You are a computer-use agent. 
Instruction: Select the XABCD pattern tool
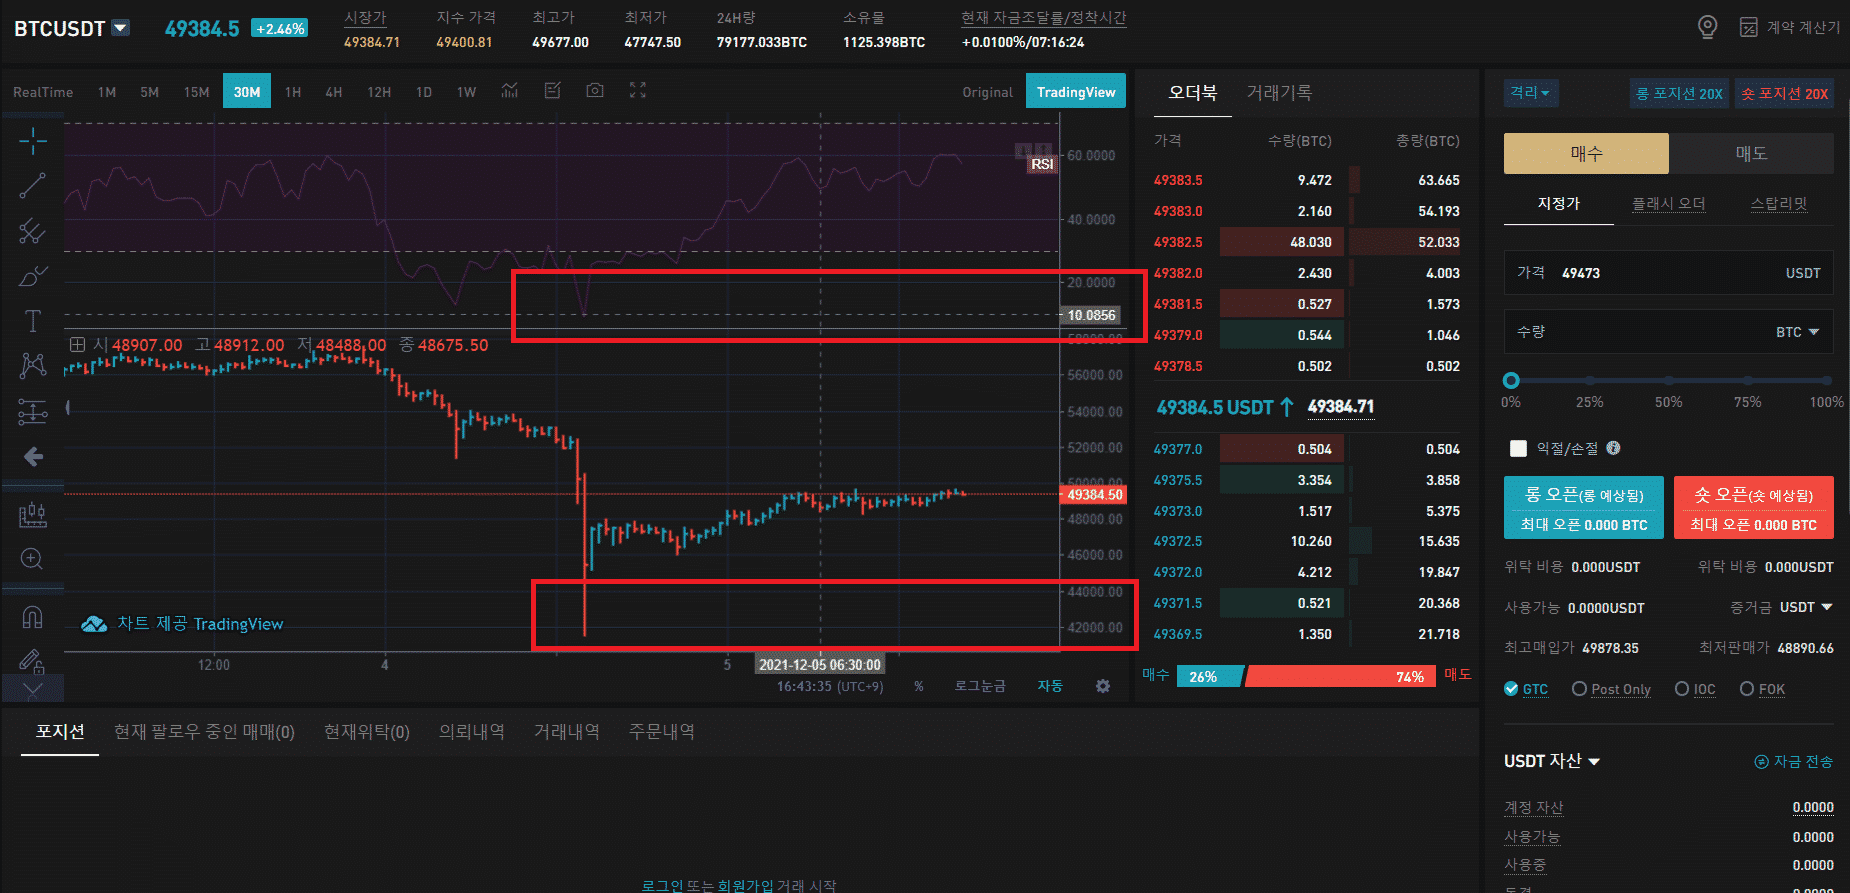pos(33,365)
